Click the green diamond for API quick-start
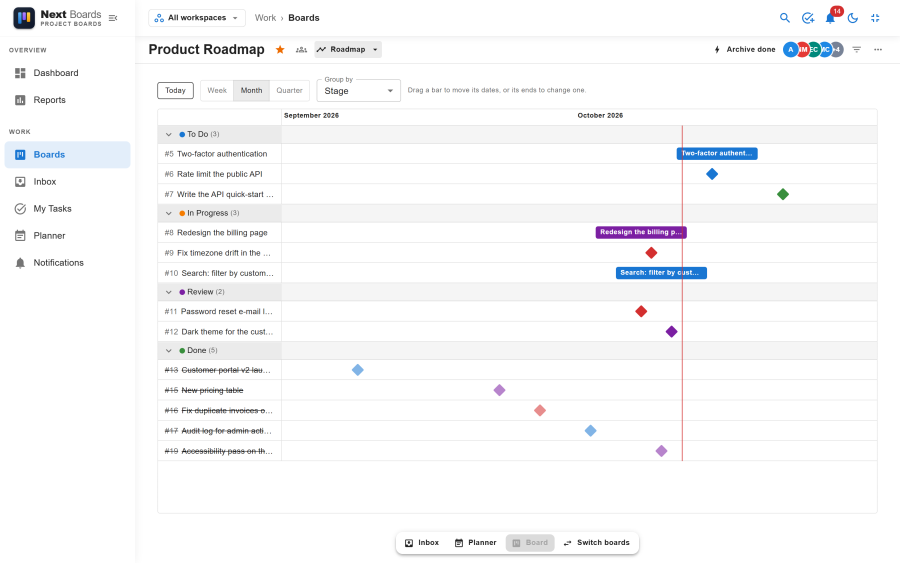 coord(783,194)
